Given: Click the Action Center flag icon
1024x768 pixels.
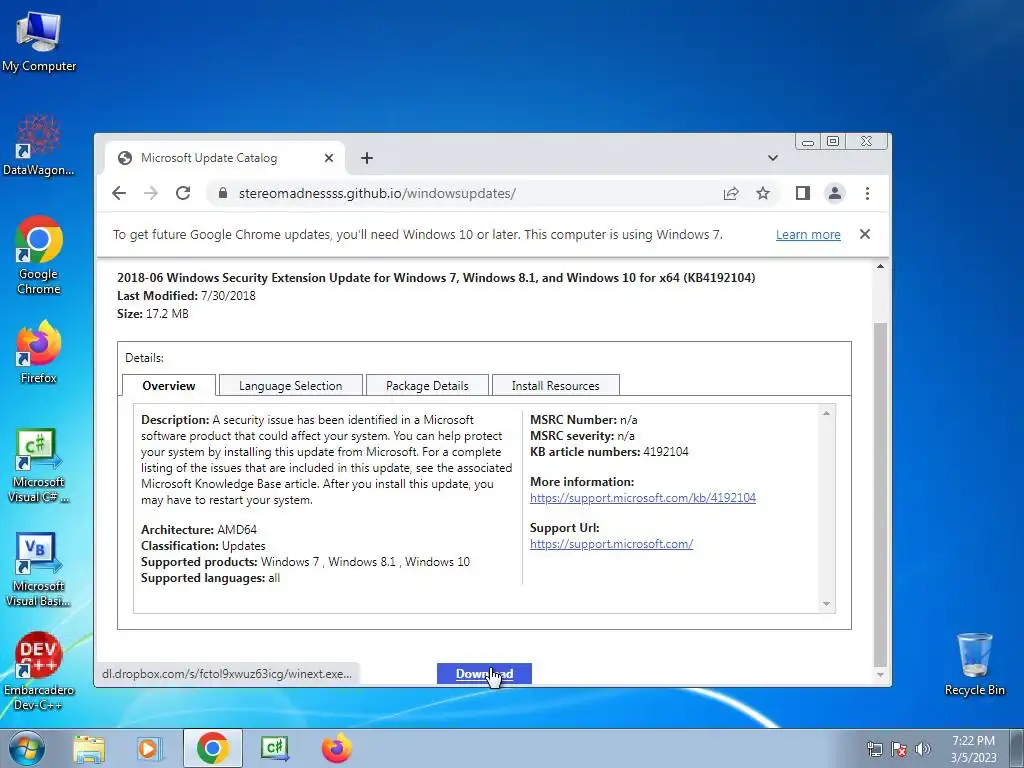Looking at the screenshot, I should [899, 749].
